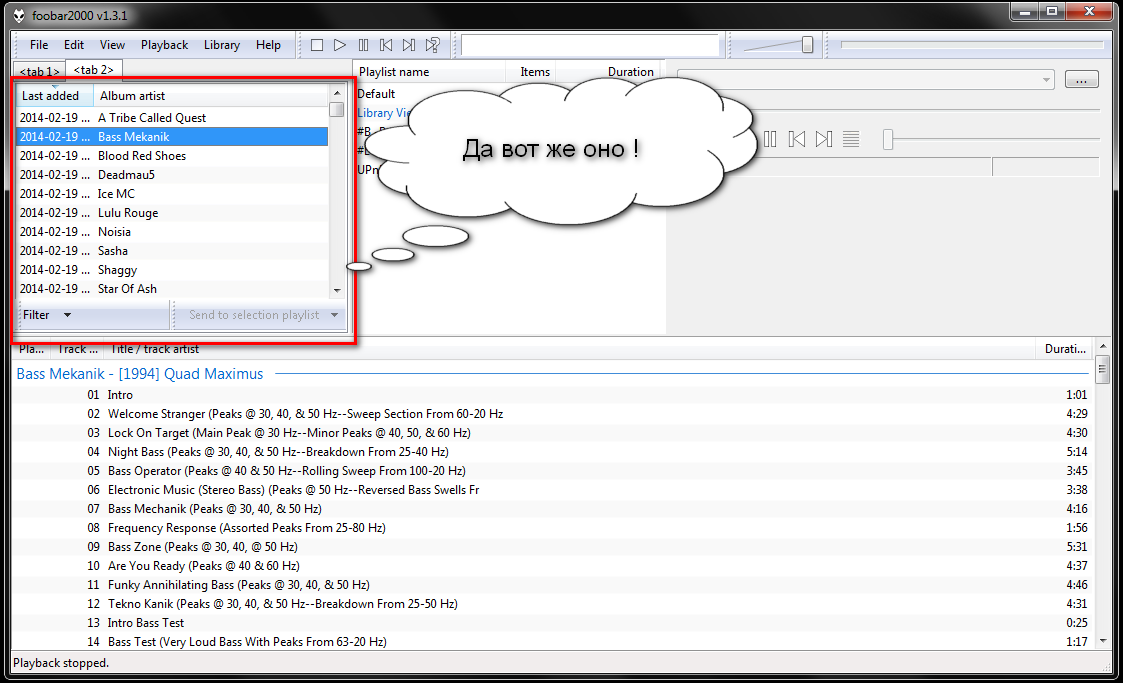Click Playback stopped status bar text

pos(61,663)
